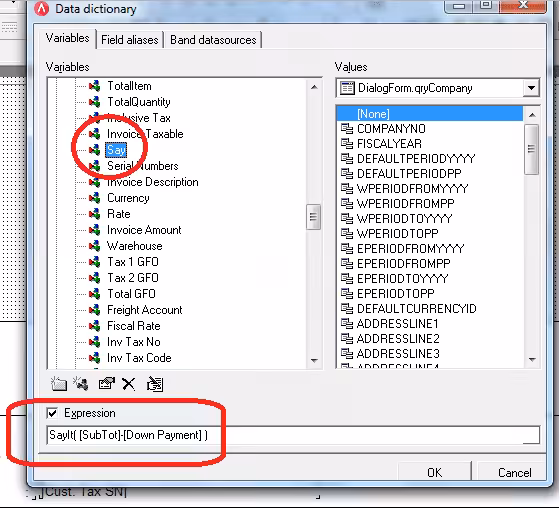This screenshot has height=508, width=560.
Task: Click the Edit variable icon
Action: pos(106,384)
